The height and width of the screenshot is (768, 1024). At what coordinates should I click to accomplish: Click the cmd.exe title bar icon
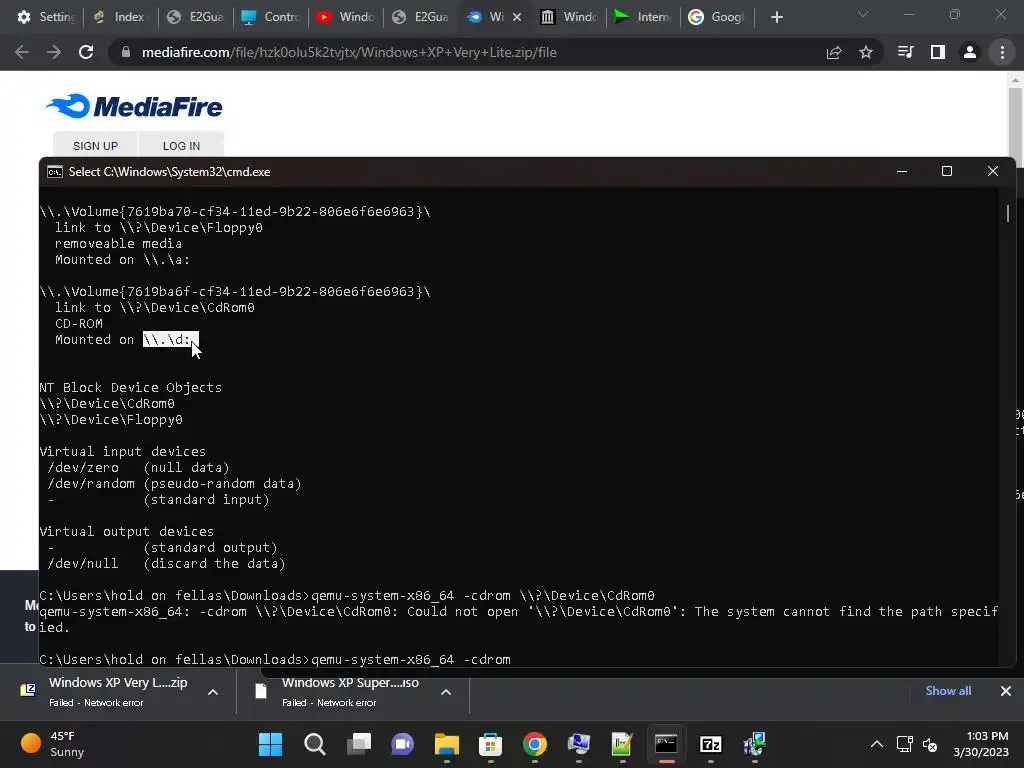tap(55, 172)
